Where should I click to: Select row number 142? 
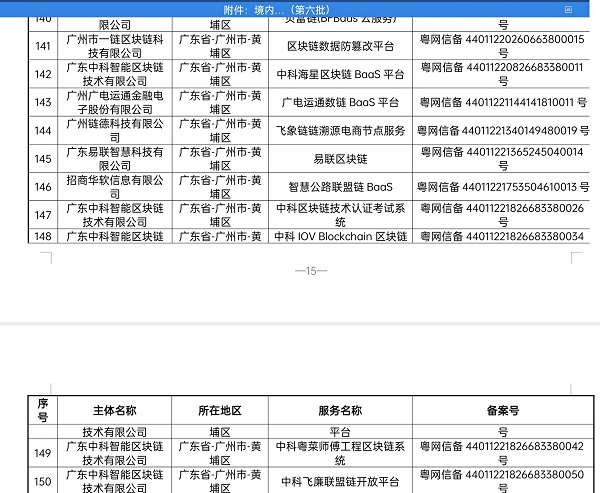point(43,74)
